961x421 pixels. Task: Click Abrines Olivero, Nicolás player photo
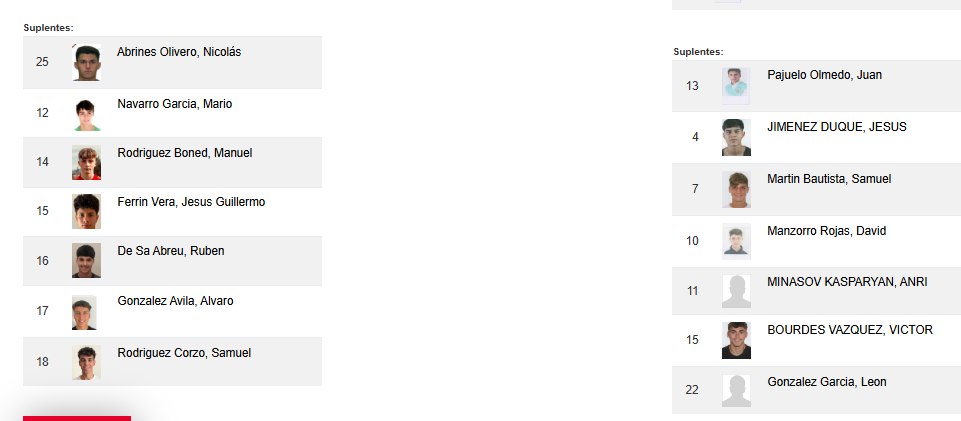click(87, 63)
